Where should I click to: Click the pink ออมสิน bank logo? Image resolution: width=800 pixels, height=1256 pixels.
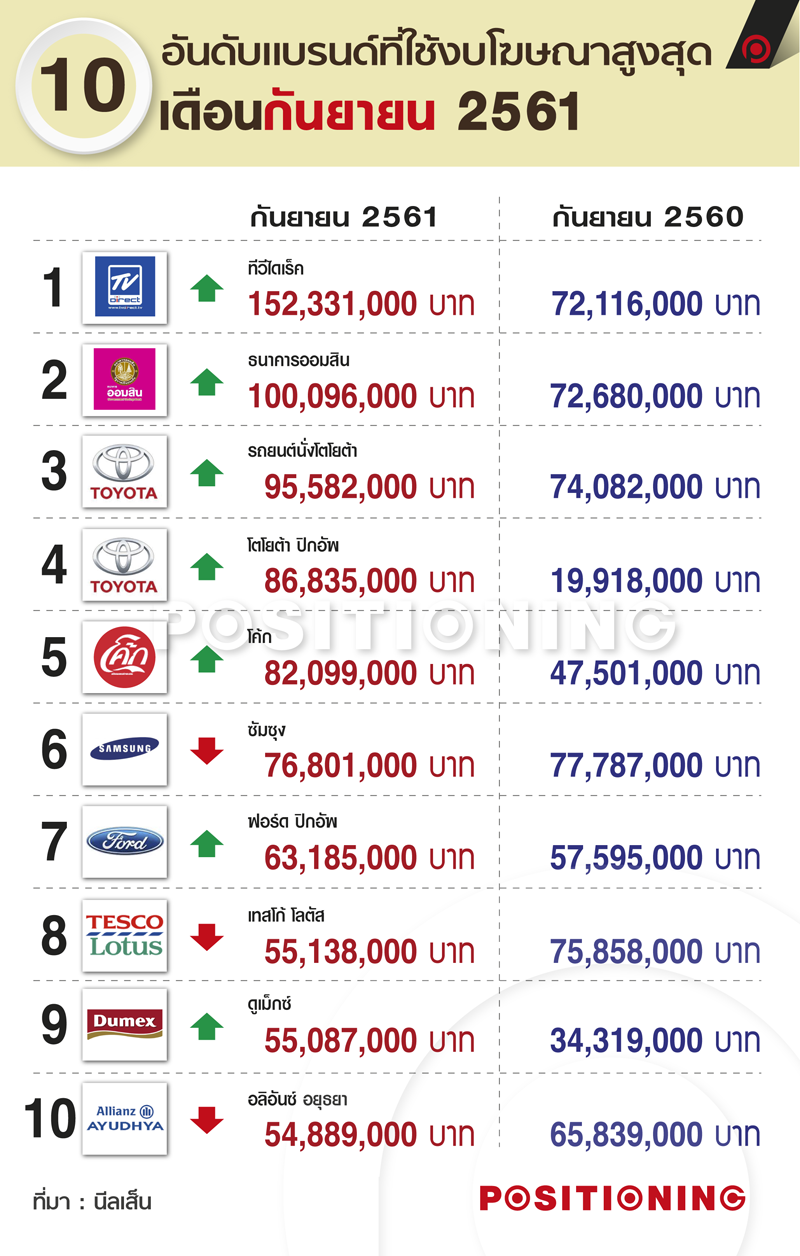click(x=125, y=380)
